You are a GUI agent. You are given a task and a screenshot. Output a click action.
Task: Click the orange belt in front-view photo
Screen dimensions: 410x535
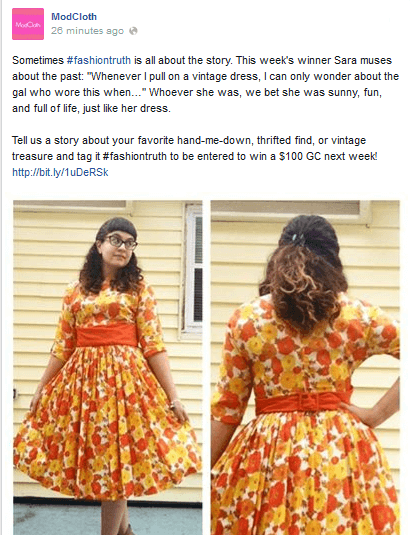click(106, 335)
